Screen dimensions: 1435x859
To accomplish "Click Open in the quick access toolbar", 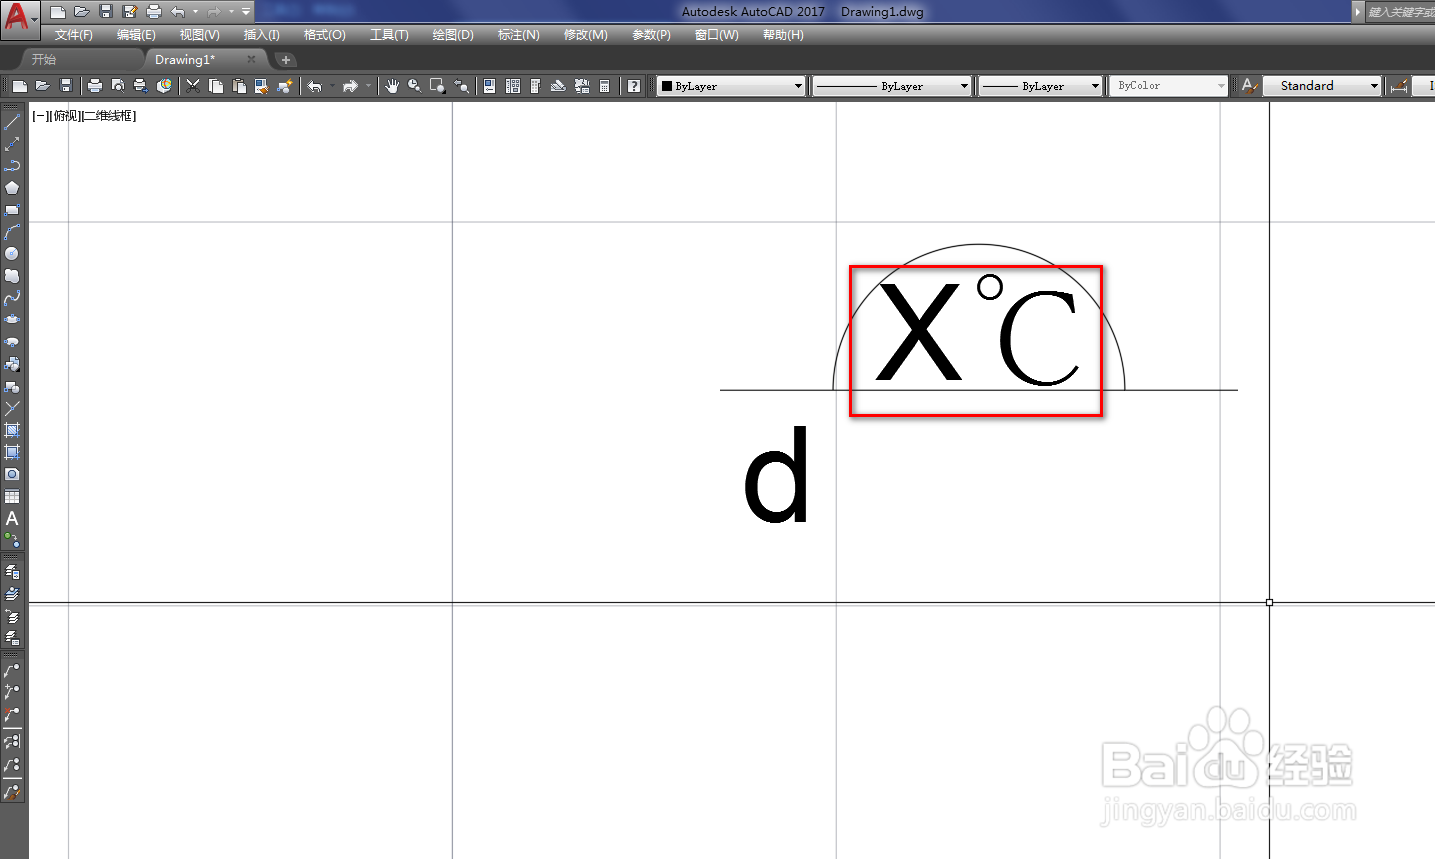I will click(x=82, y=12).
